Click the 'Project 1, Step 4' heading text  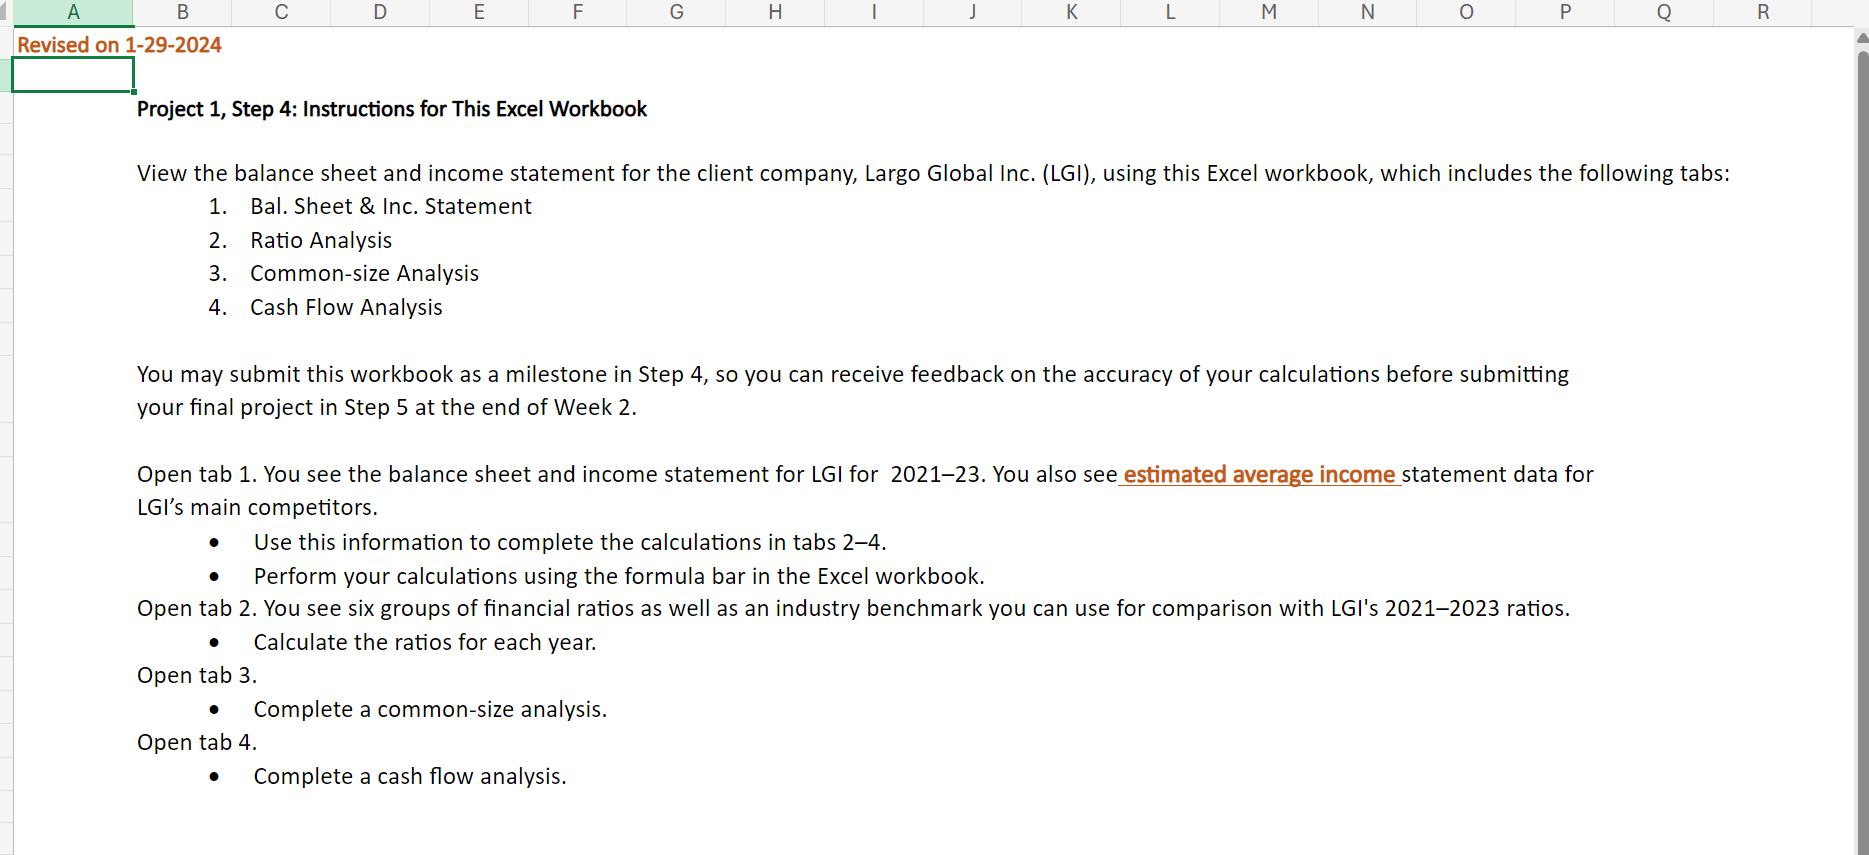pyautogui.click(x=392, y=109)
